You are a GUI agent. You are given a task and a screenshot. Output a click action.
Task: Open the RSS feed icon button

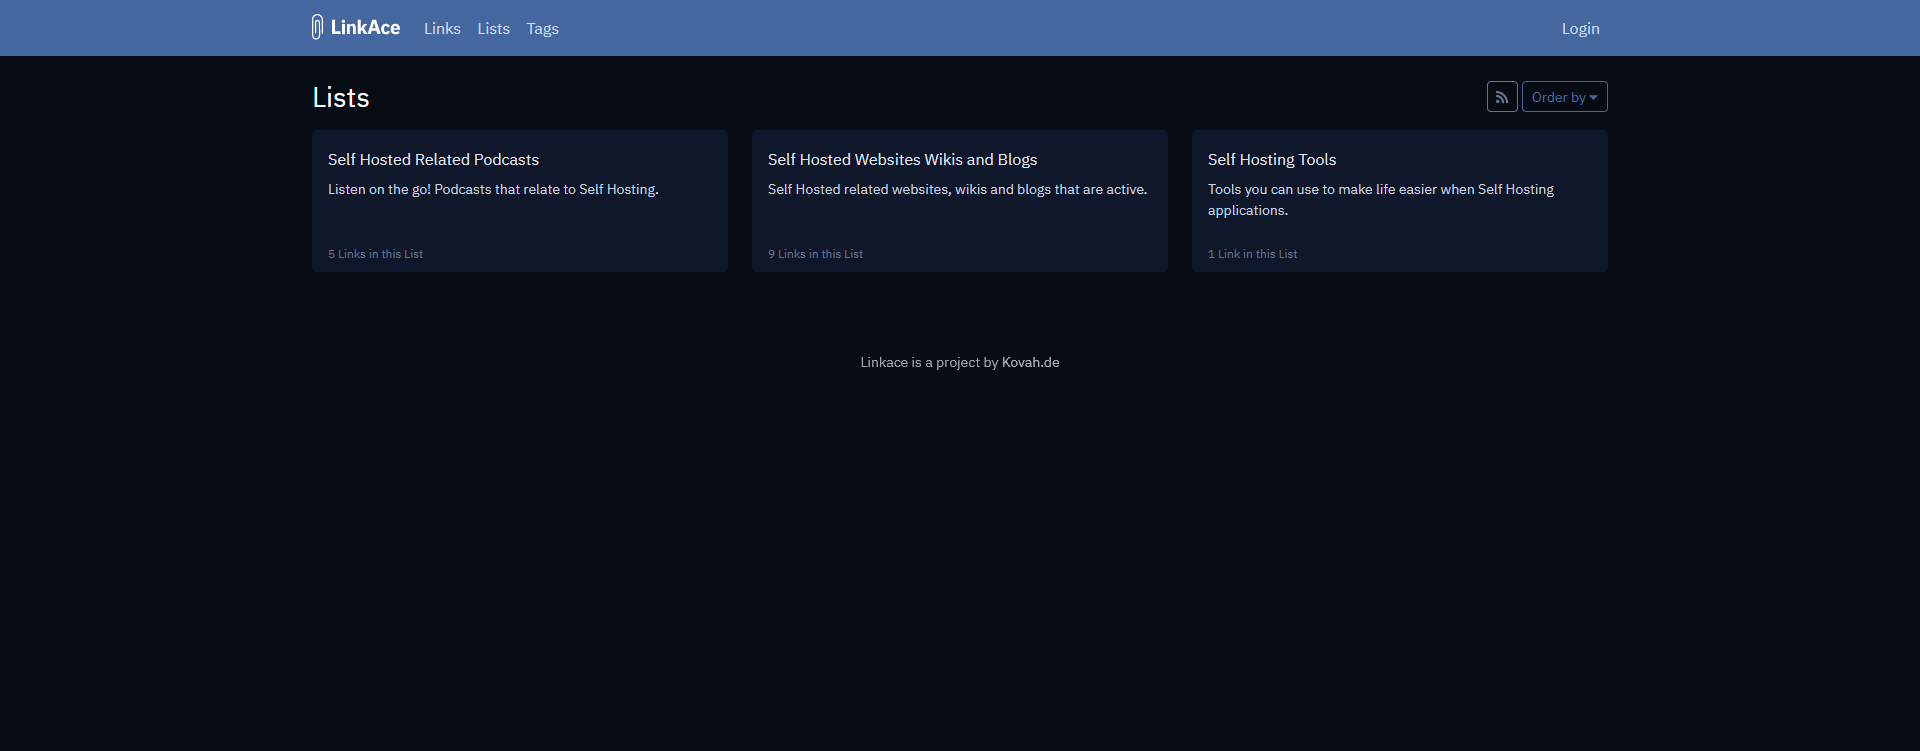(x=1502, y=97)
